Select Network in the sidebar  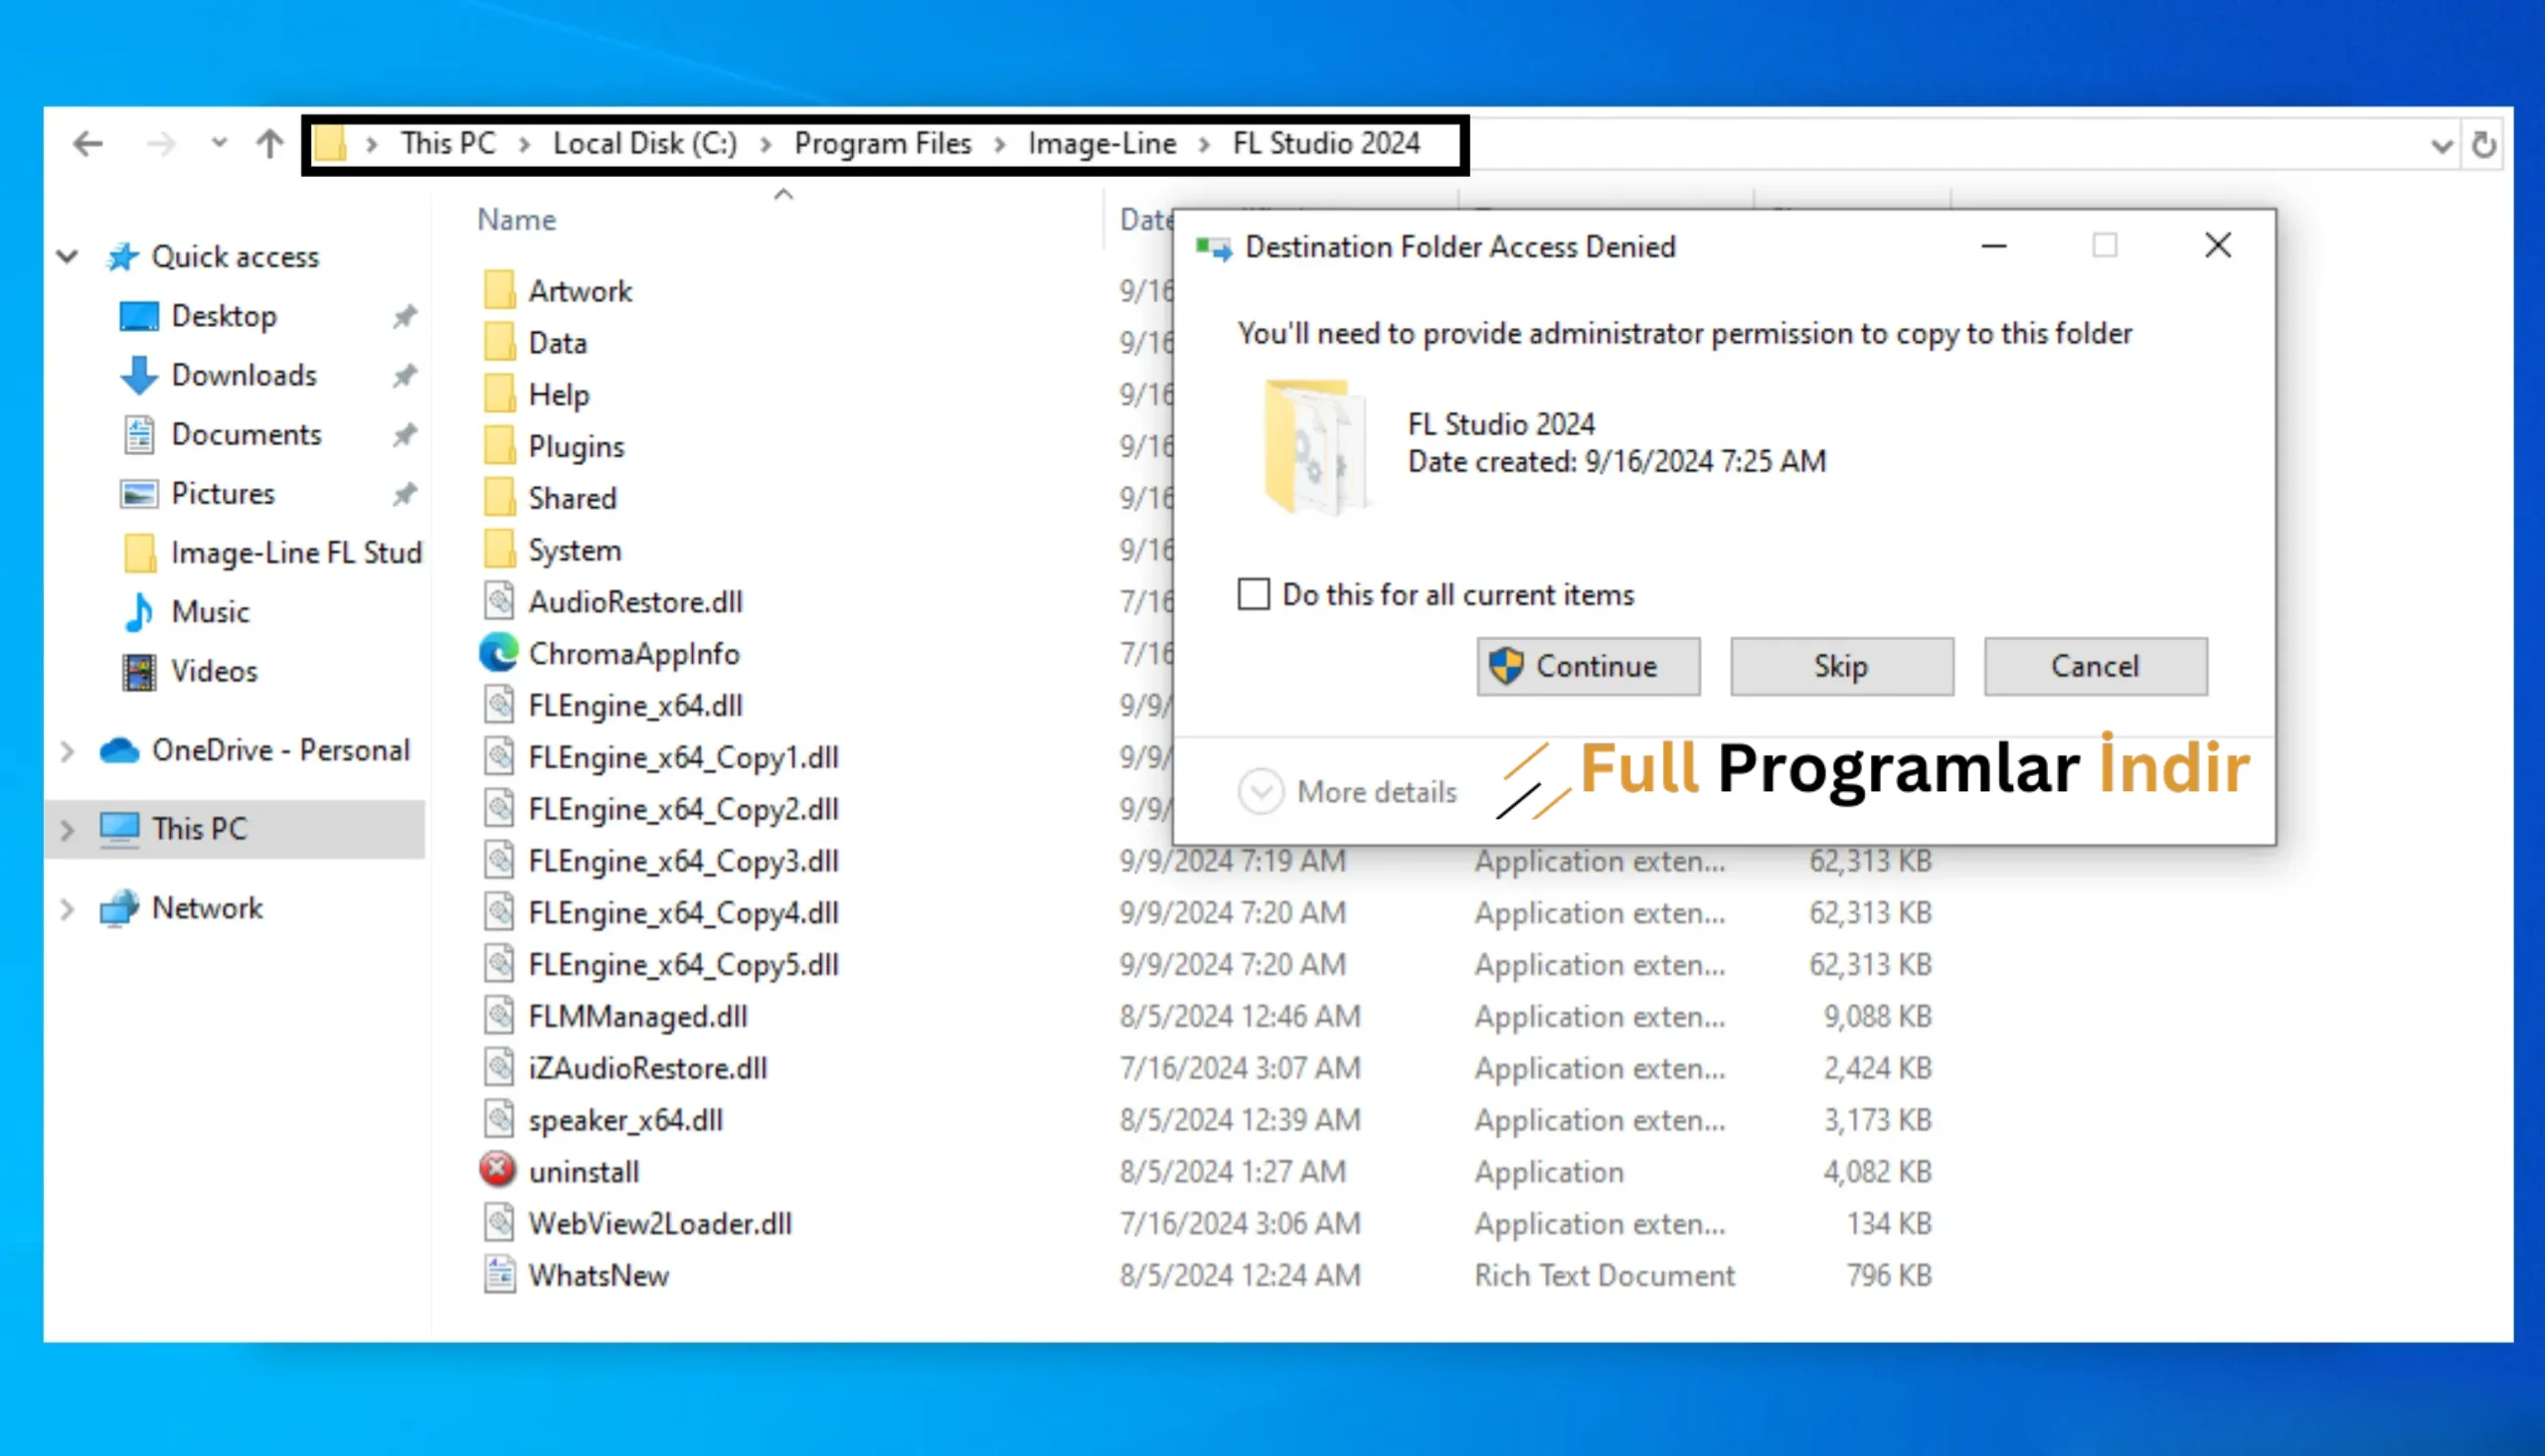coord(207,908)
